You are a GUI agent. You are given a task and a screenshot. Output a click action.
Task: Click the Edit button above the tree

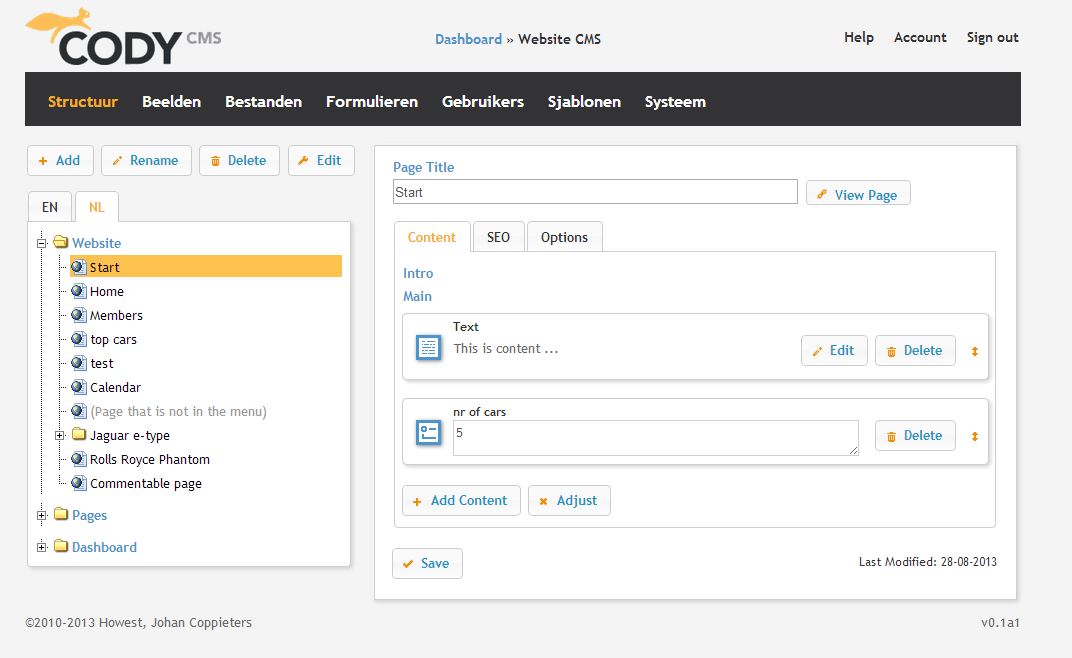click(x=321, y=160)
